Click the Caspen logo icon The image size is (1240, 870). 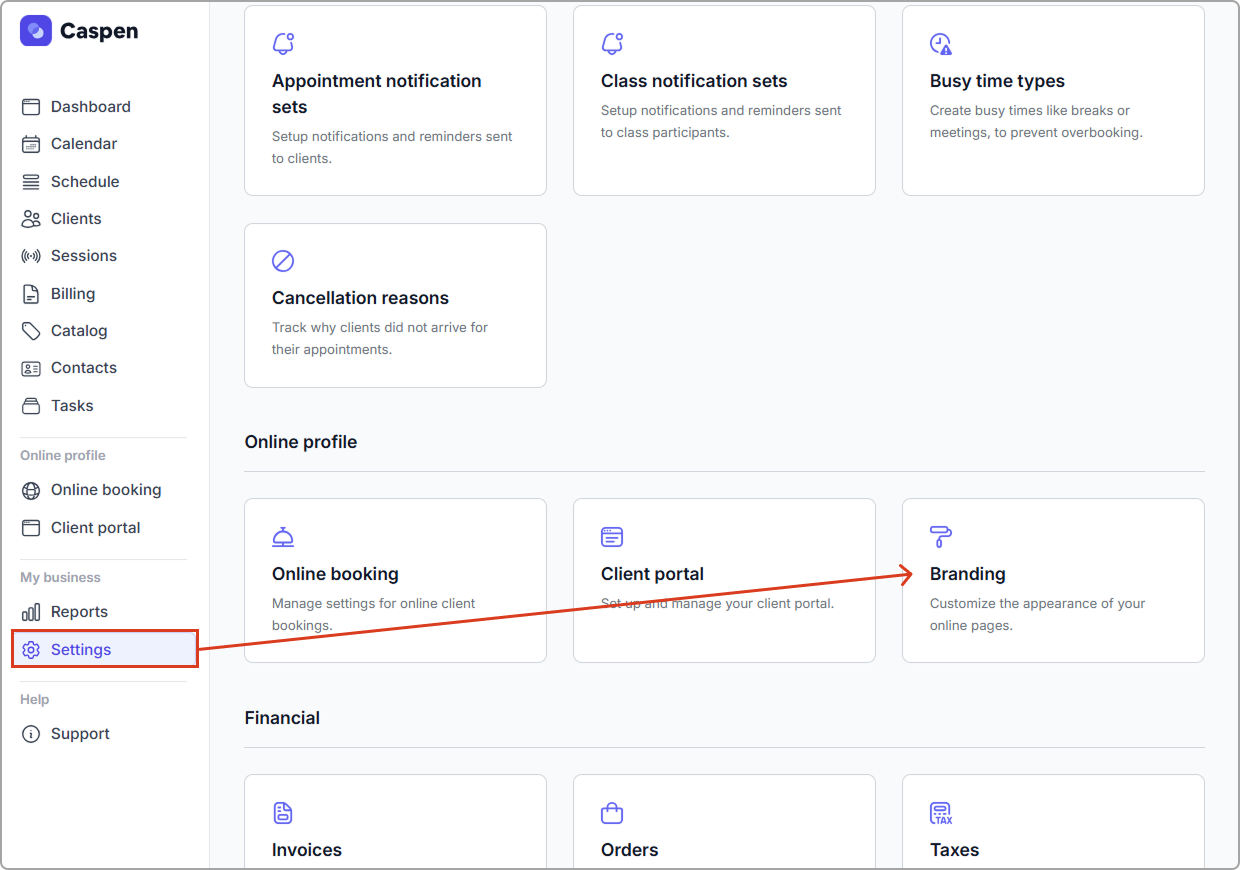pyautogui.click(x=36, y=31)
